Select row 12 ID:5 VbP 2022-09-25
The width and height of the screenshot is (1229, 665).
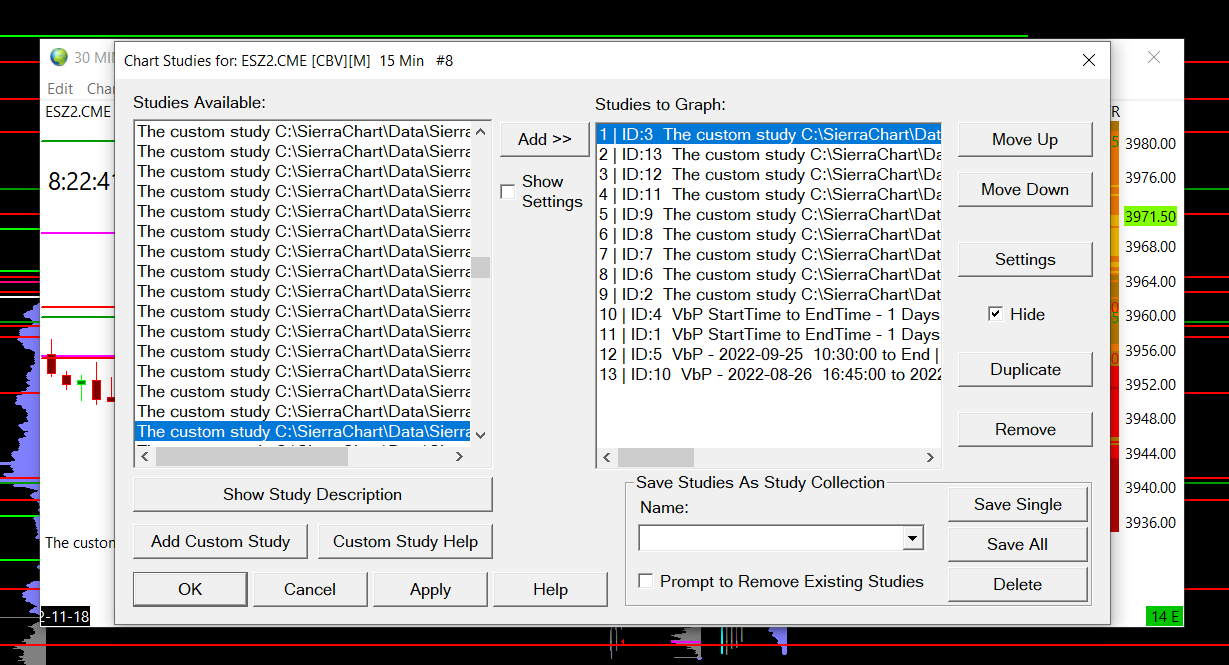point(769,355)
